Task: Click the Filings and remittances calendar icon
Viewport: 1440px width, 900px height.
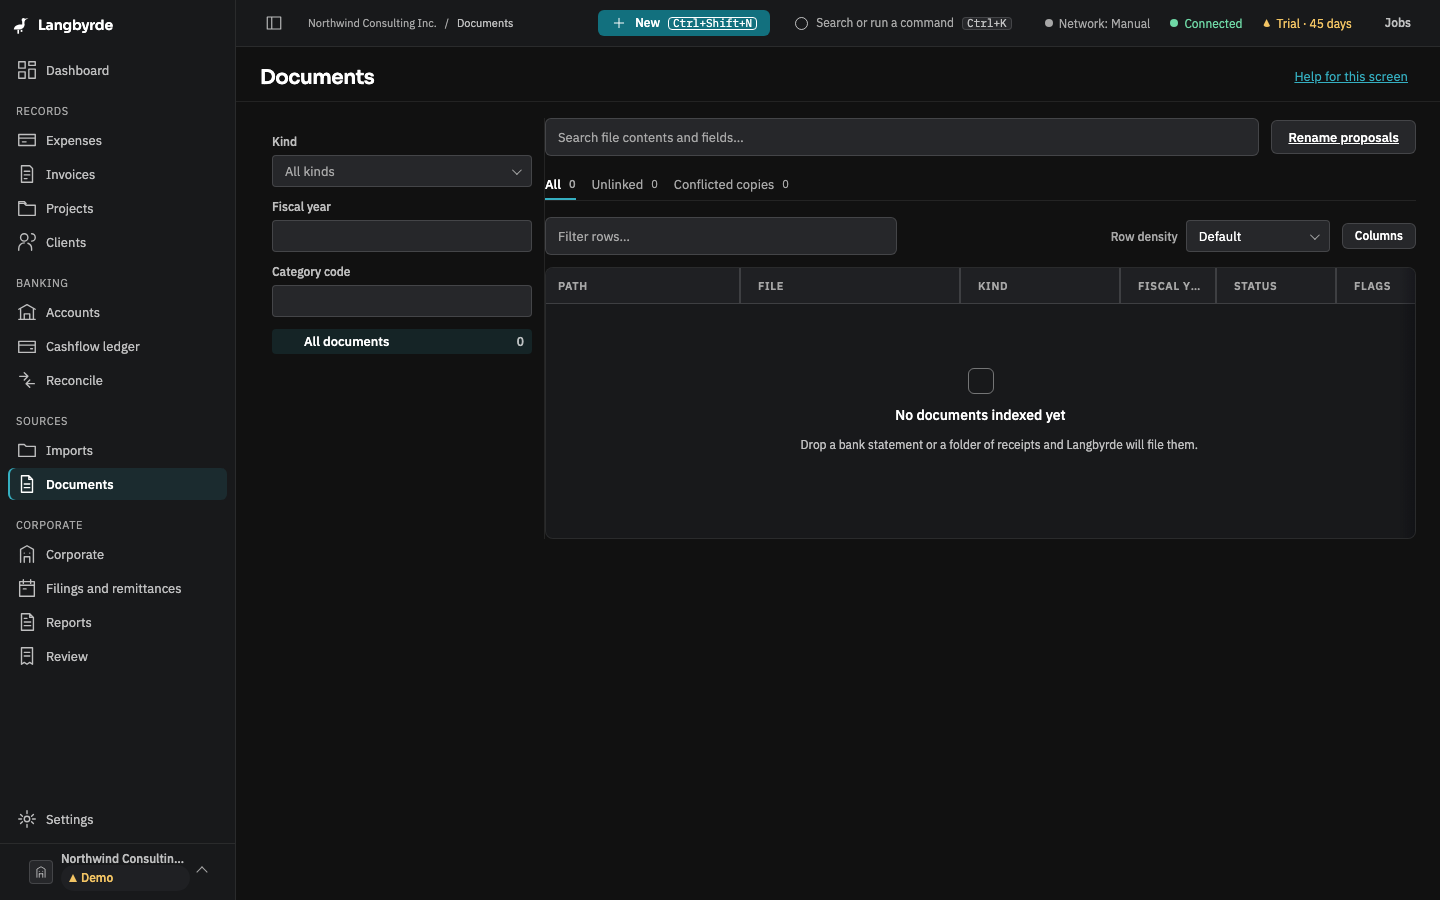Action: (x=27, y=588)
